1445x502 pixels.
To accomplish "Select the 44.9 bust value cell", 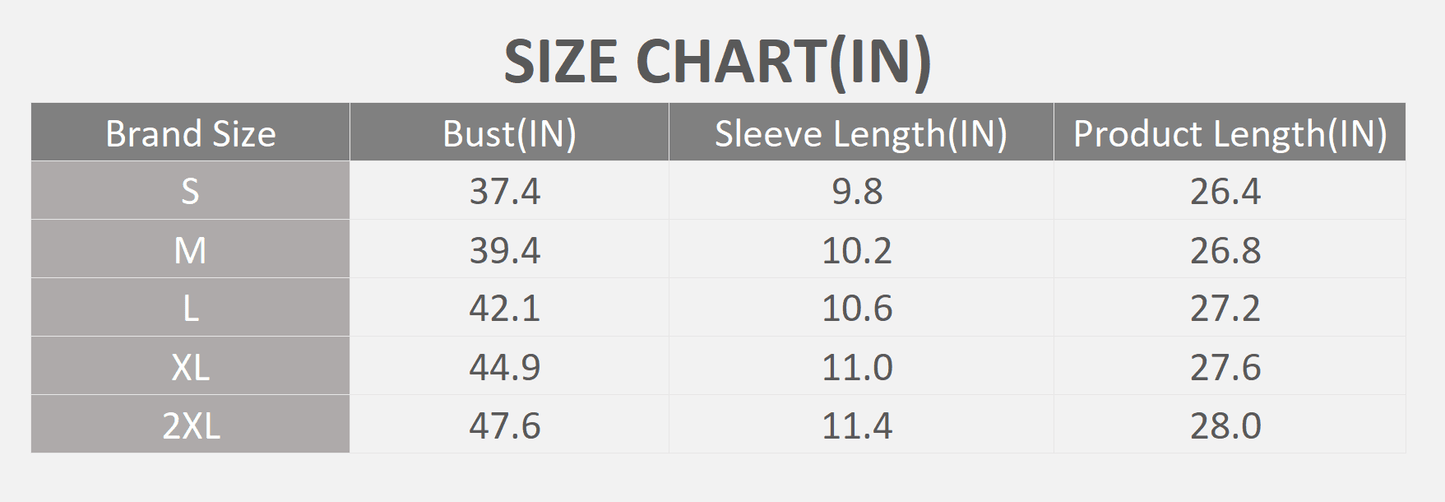I will pos(509,366).
